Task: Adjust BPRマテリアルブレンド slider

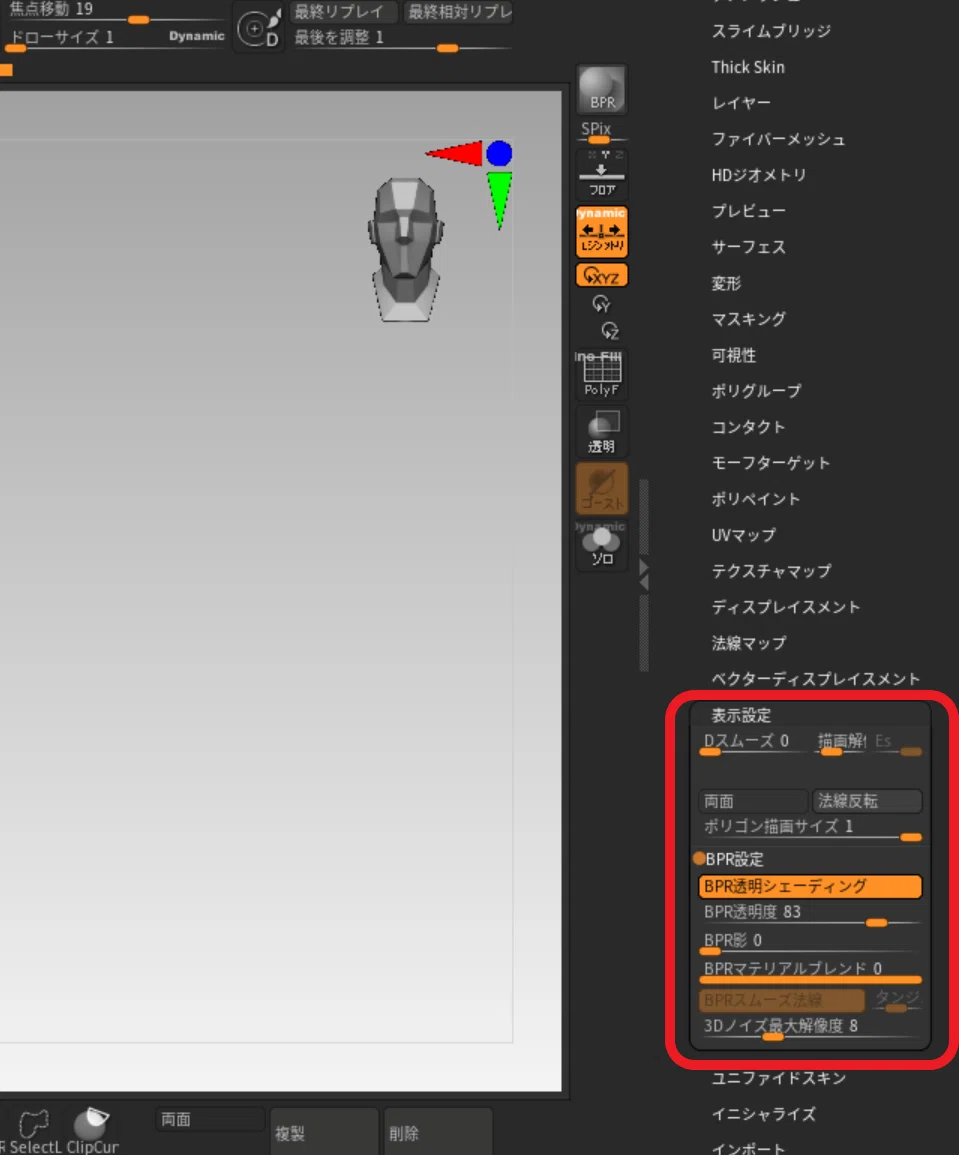Action: [x=810, y=972]
